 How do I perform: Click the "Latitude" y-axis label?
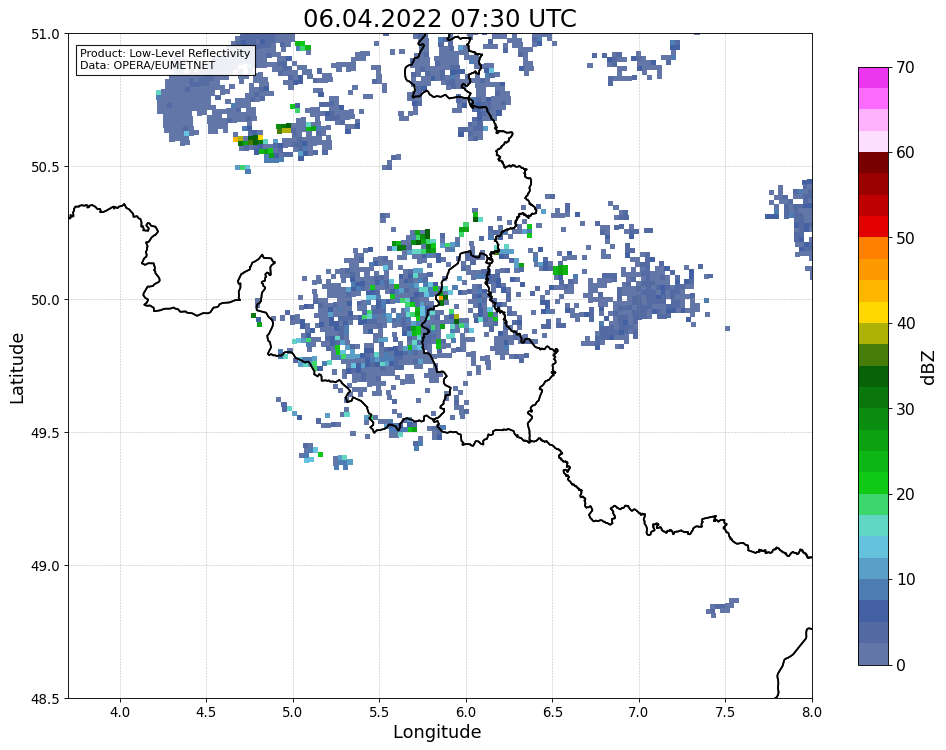point(17,368)
